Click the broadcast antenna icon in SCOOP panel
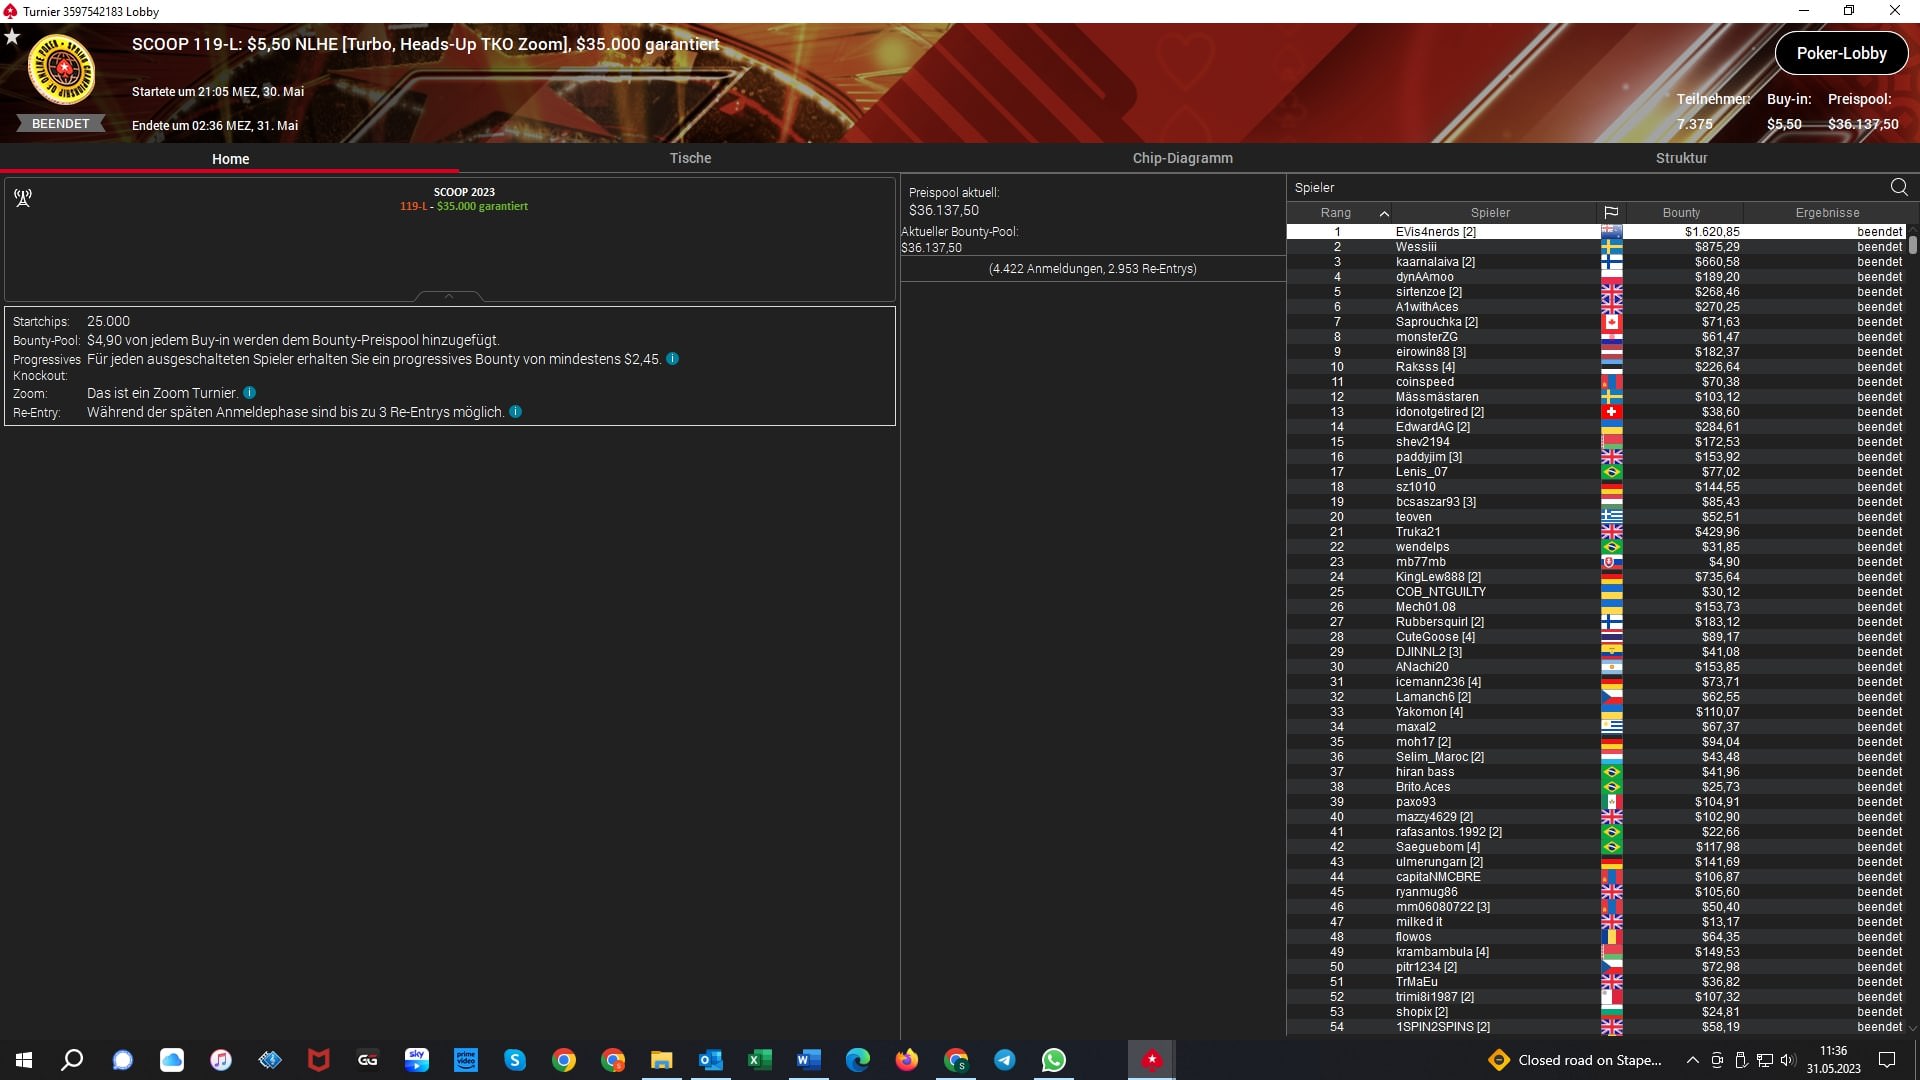 [x=23, y=198]
